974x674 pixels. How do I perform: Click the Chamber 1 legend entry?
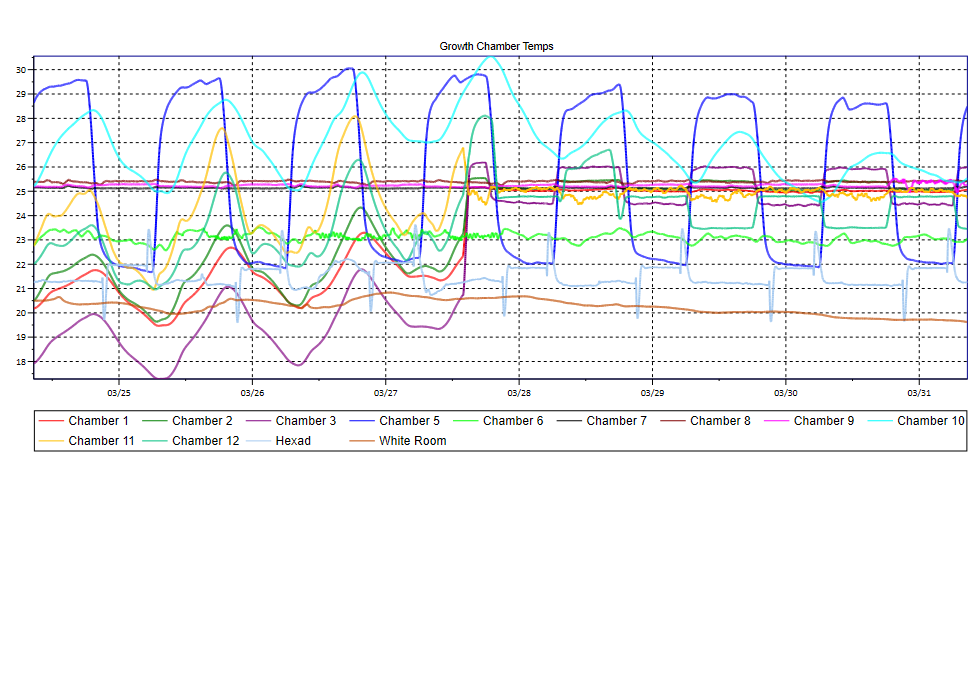click(98, 421)
